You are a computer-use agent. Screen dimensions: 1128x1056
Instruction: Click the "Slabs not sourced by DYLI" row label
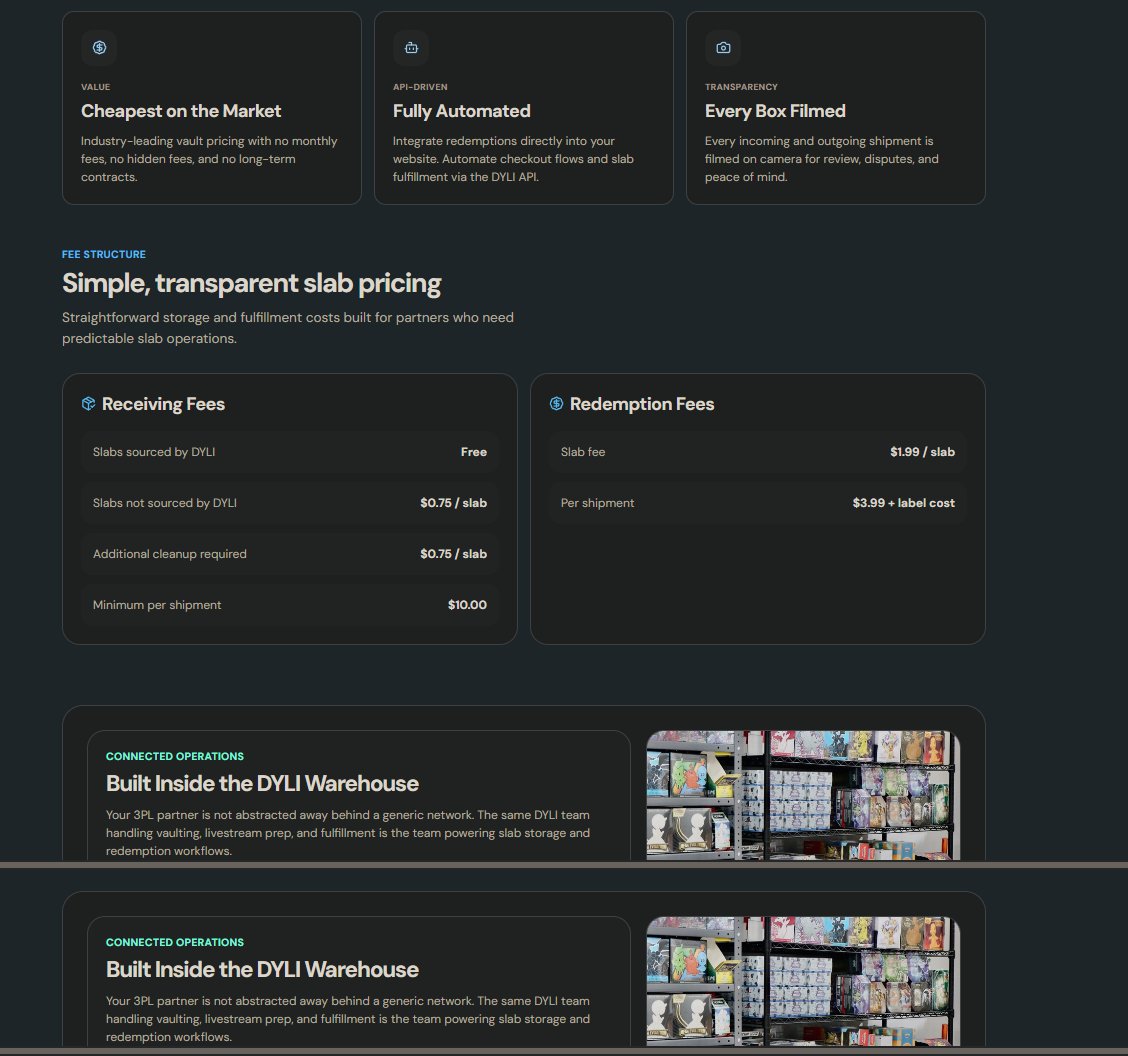coord(165,503)
